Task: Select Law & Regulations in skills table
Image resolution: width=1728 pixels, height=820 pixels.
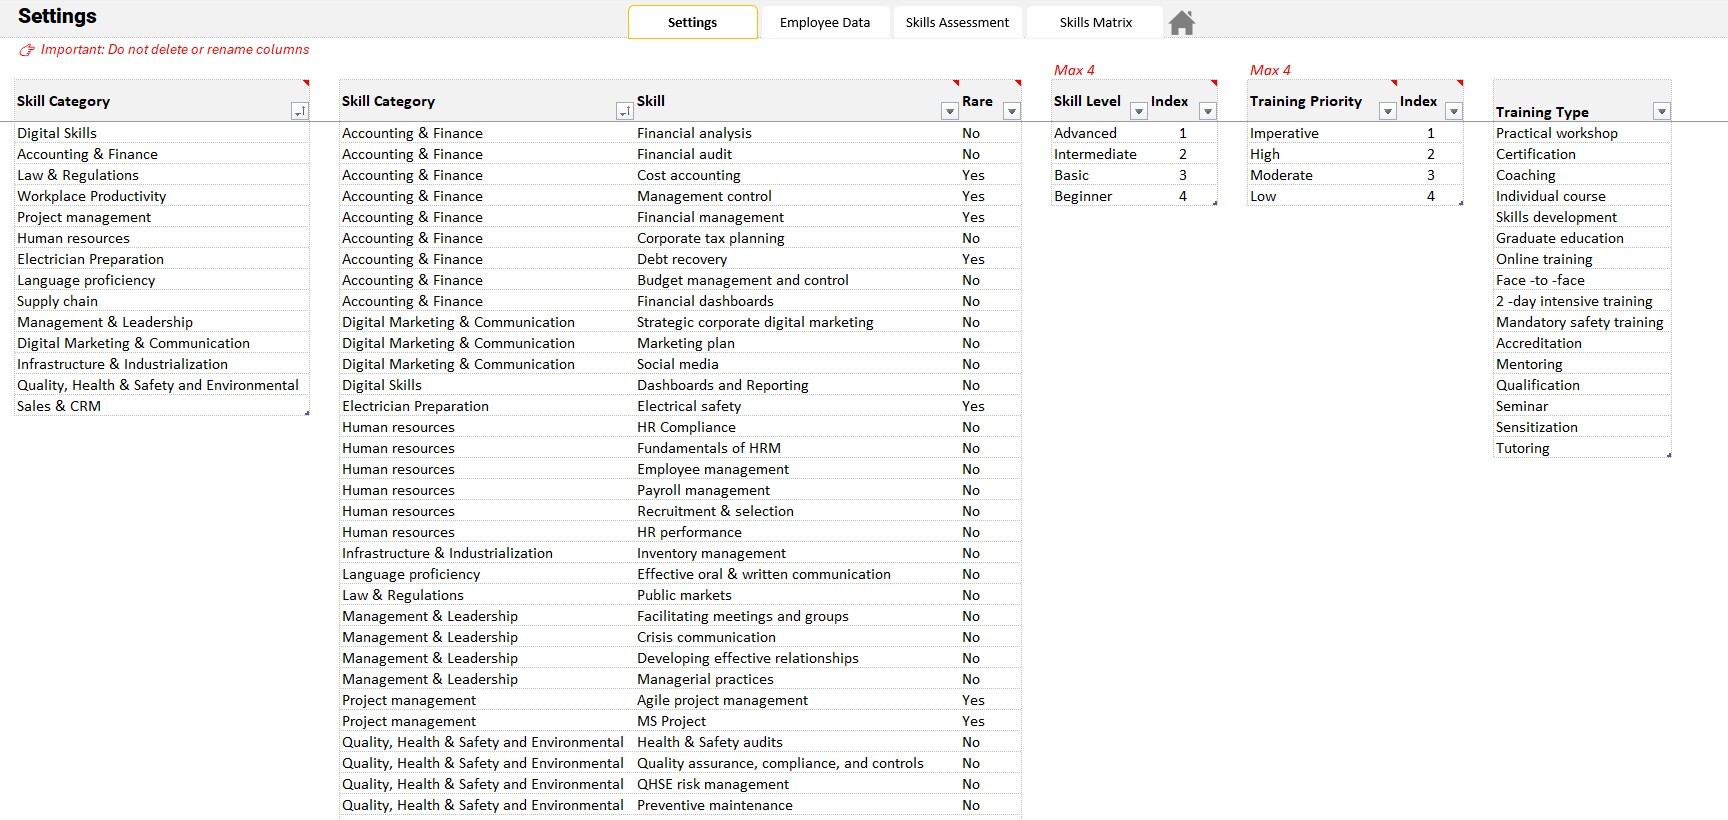Action: click(487, 595)
